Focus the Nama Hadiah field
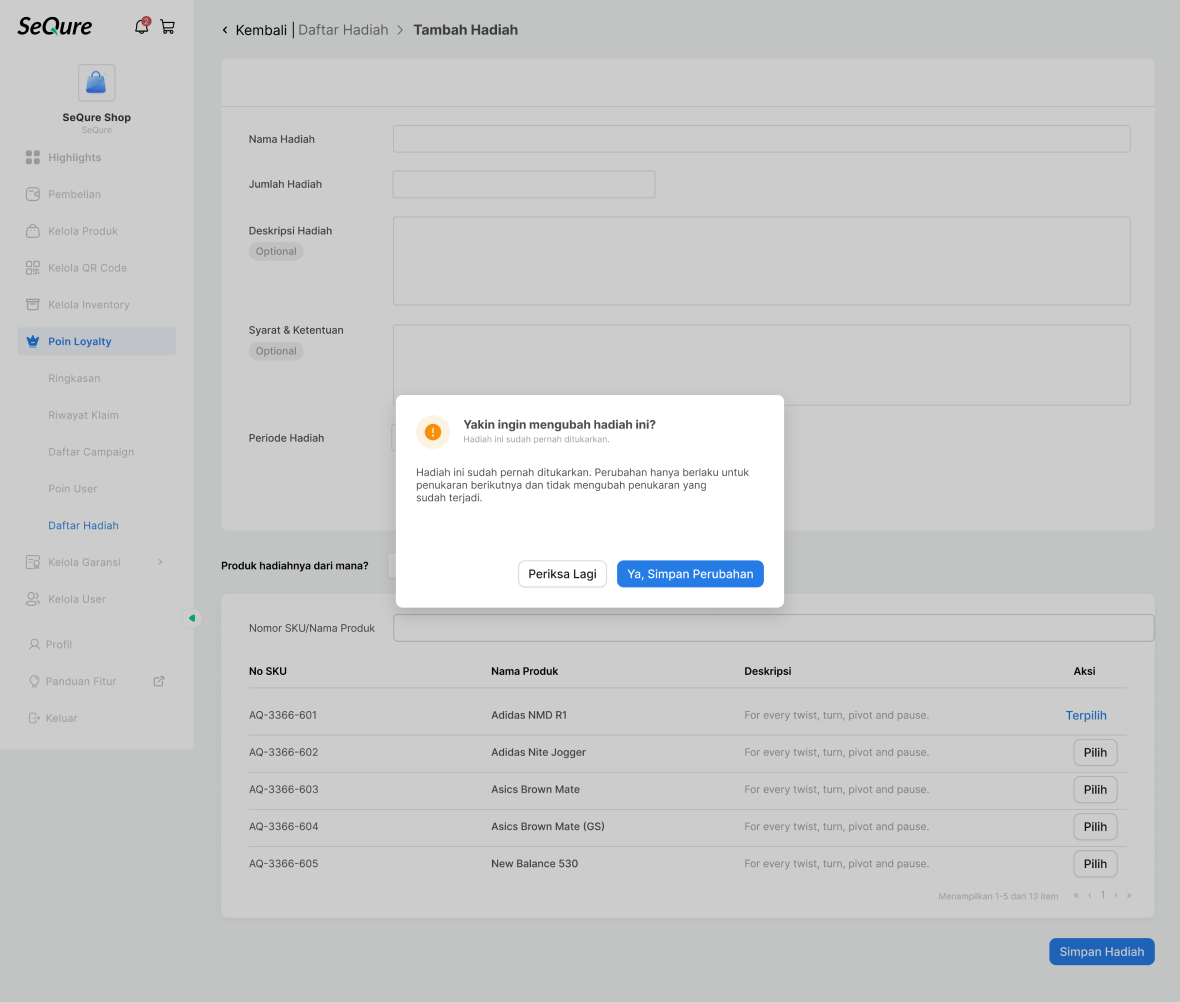Screen dimensions: 1180x1003 click(762, 139)
